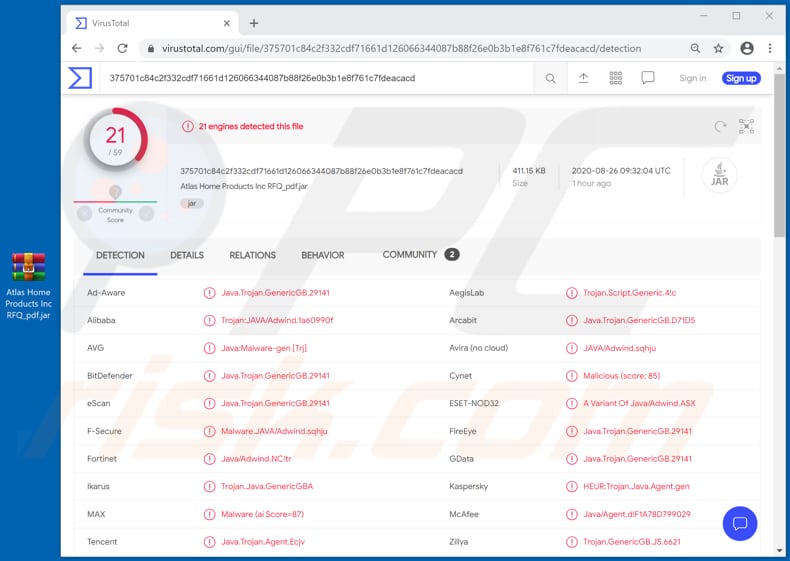Click the Sign in link
Image resolution: width=790 pixels, height=561 pixels.
pyautogui.click(x=693, y=78)
